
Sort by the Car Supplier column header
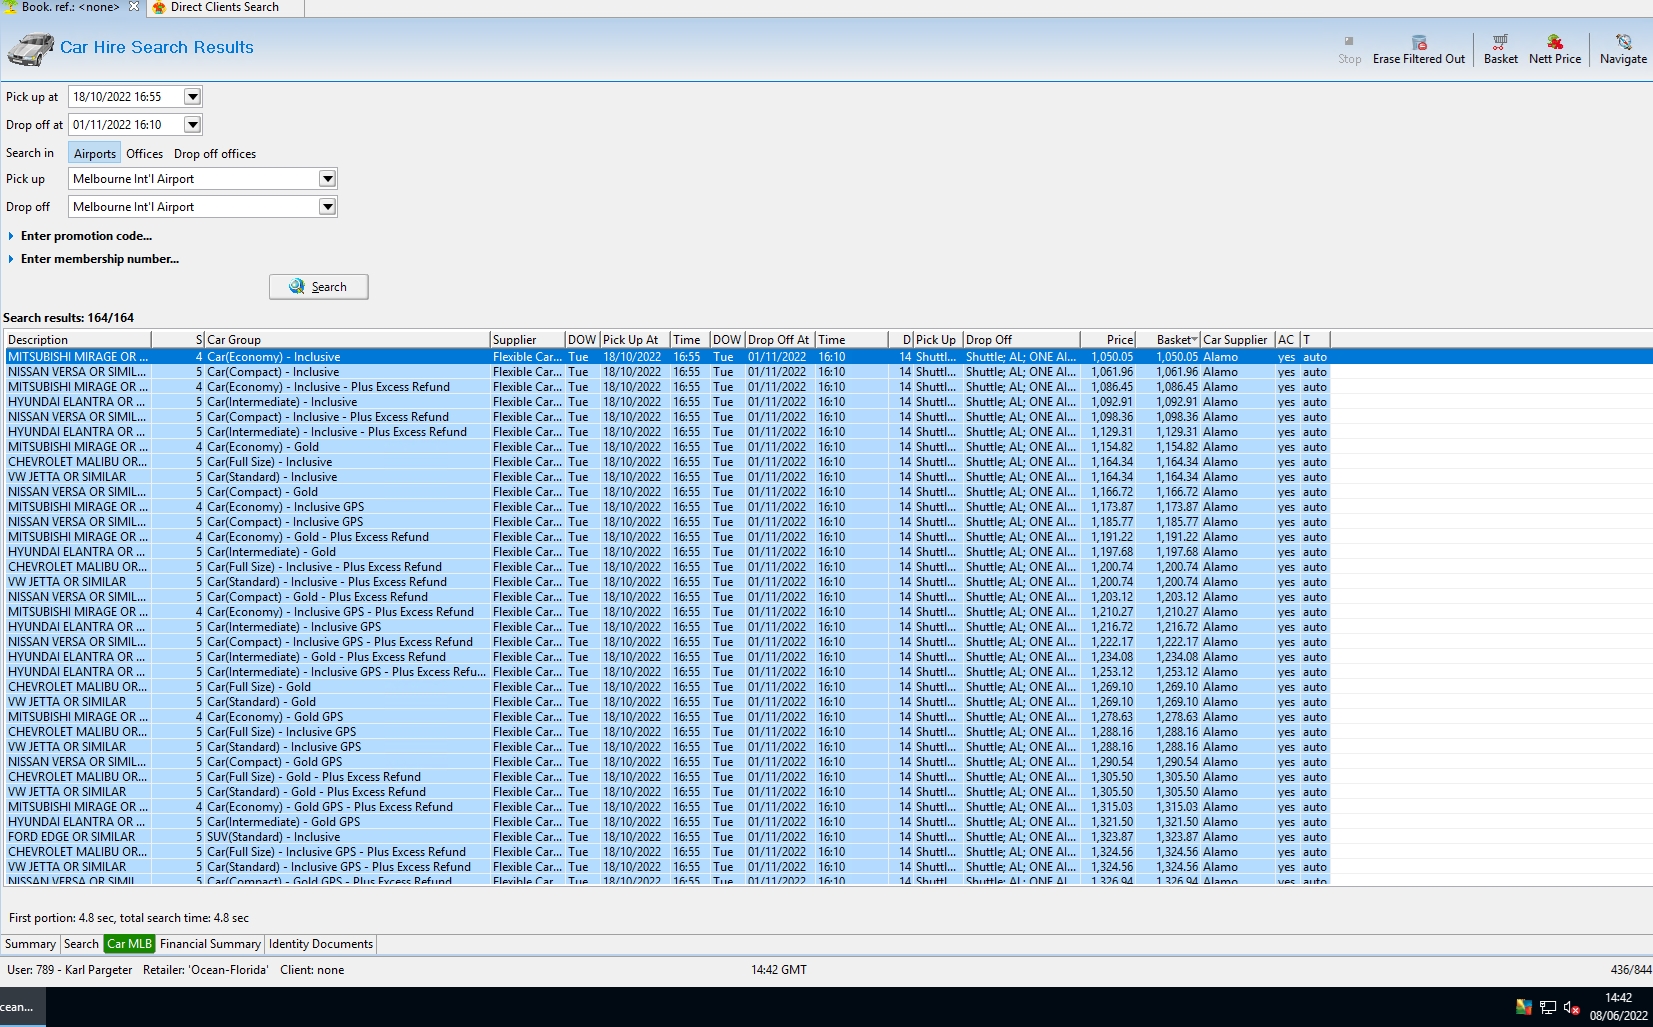pos(1237,340)
